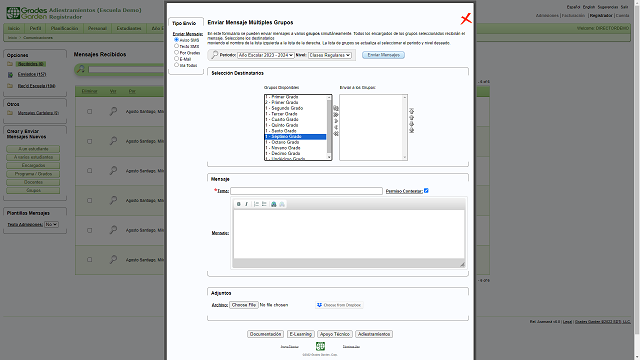Open the Recibidos folder icon
This screenshot has width=640, height=360.
(x=10, y=64)
